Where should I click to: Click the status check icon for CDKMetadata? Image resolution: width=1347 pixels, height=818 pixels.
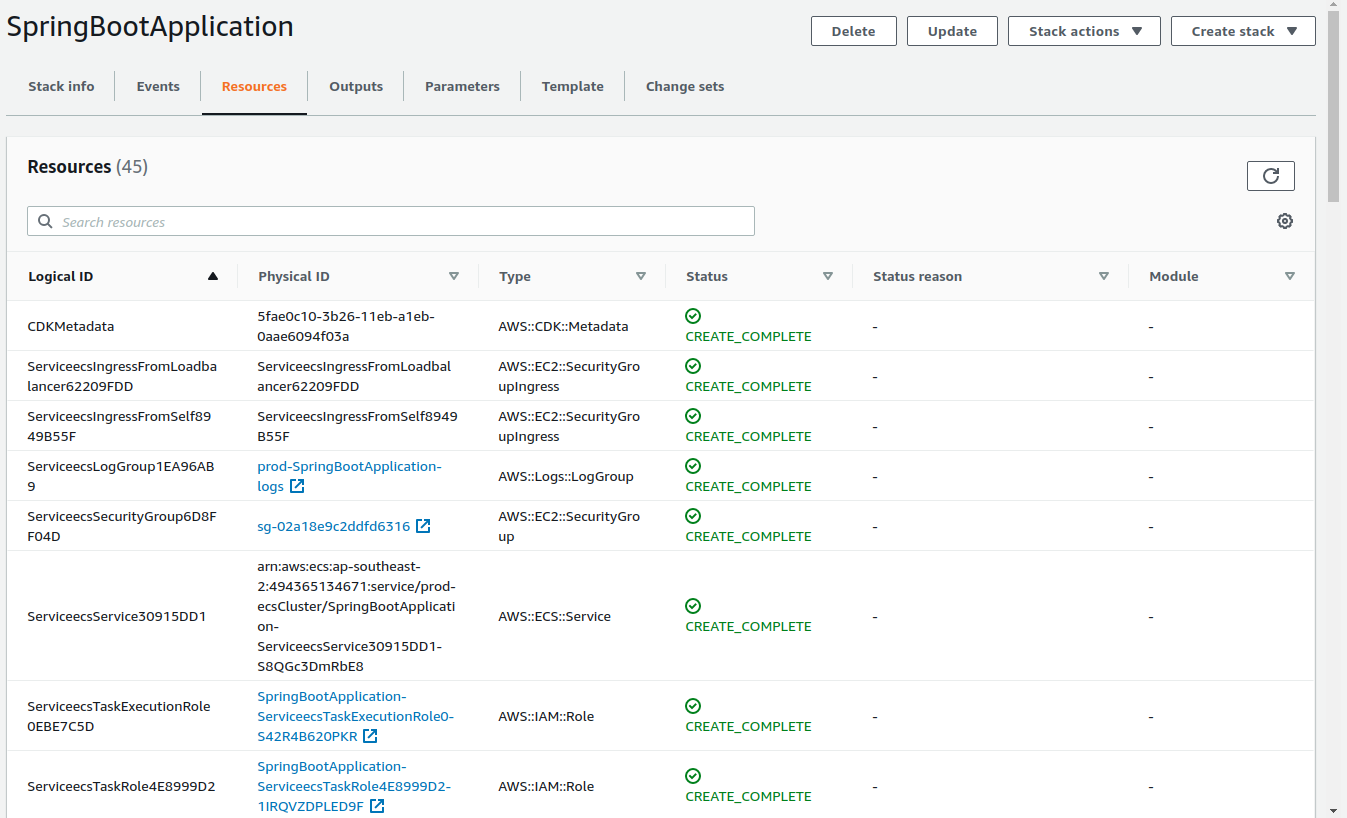693,316
